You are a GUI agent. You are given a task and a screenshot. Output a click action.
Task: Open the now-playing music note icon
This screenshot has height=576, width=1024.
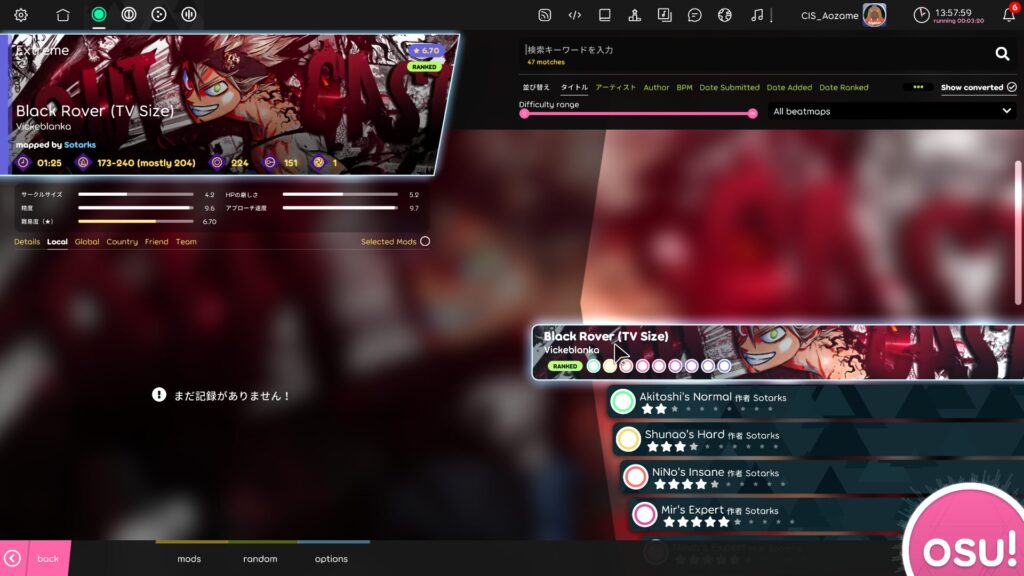(757, 15)
